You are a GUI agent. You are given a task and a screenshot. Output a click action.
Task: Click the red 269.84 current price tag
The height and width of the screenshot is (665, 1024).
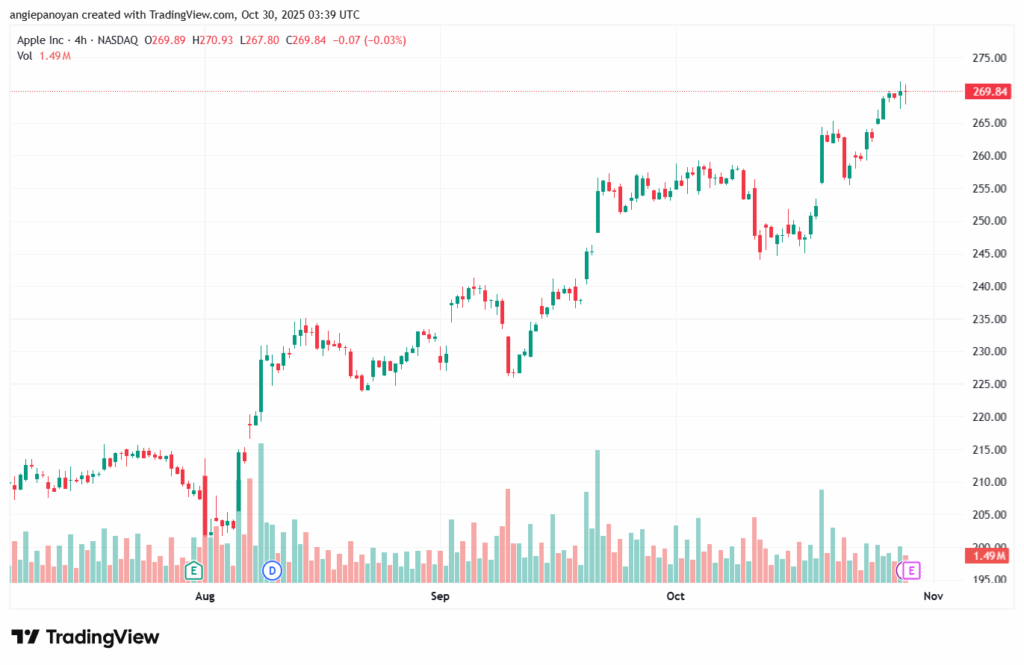point(988,92)
